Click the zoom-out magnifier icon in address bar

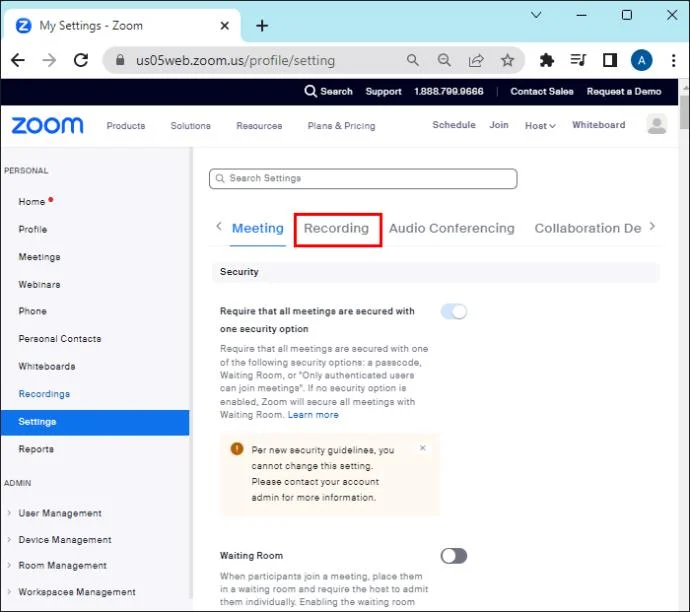[x=444, y=60]
